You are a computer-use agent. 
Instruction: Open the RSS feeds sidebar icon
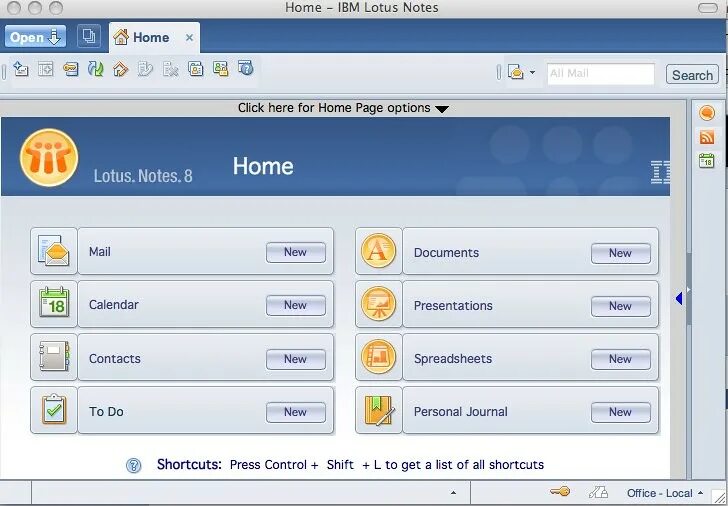click(707, 137)
